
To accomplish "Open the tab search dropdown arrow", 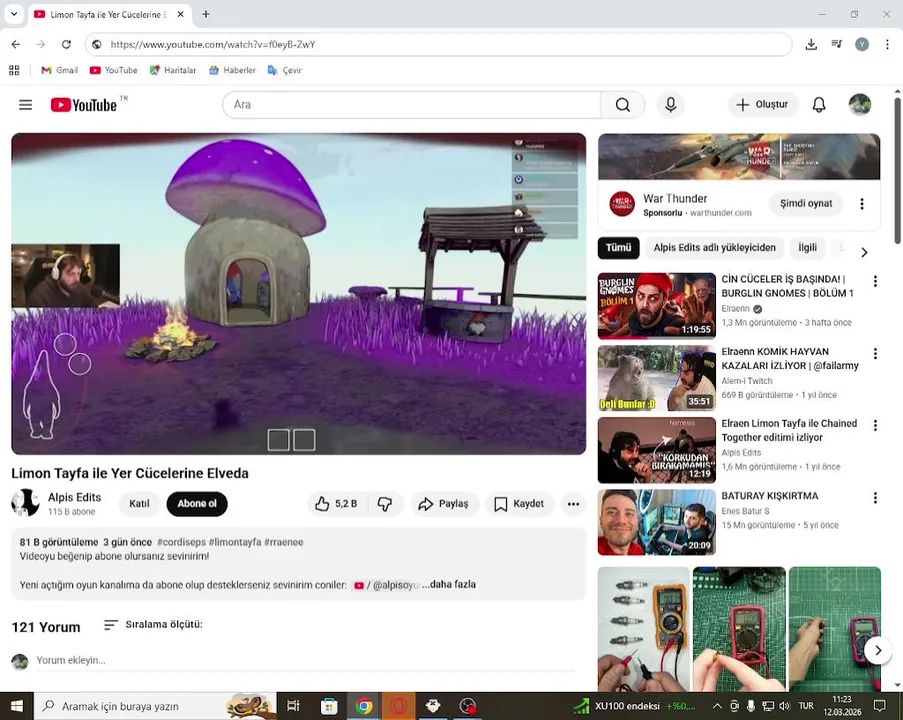I will (14, 14).
